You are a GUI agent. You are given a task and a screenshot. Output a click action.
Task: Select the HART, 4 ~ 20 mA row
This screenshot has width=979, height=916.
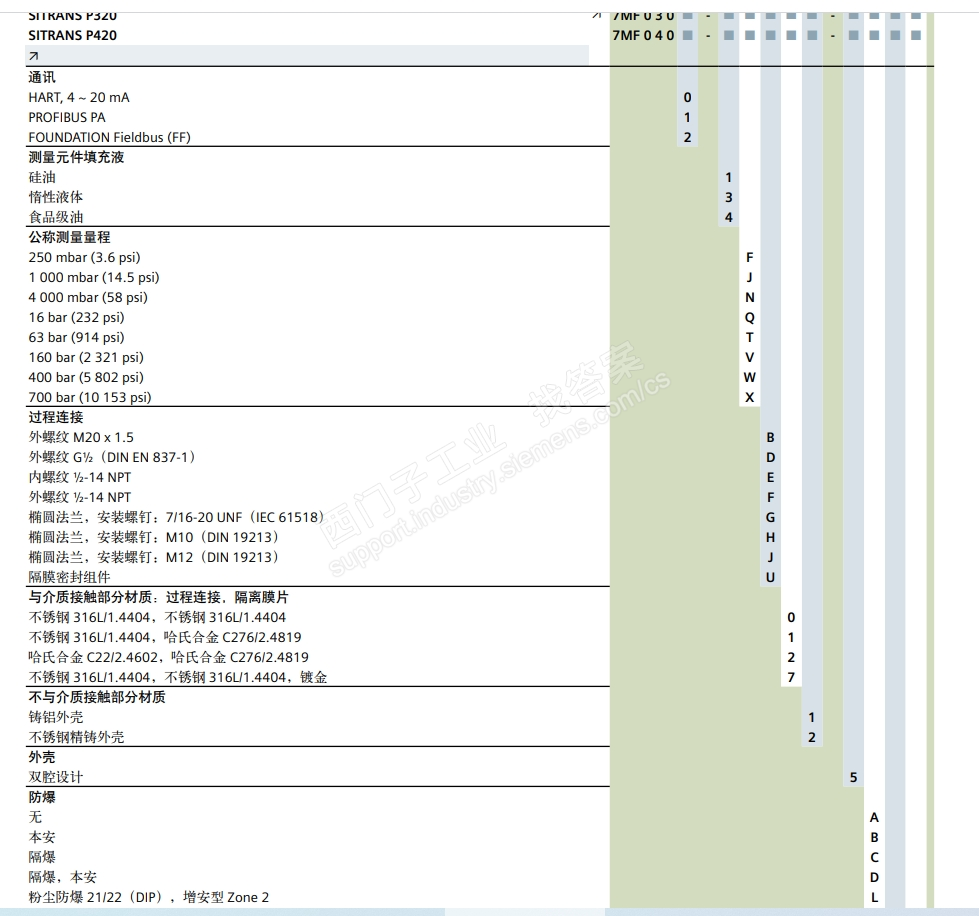coord(79,97)
